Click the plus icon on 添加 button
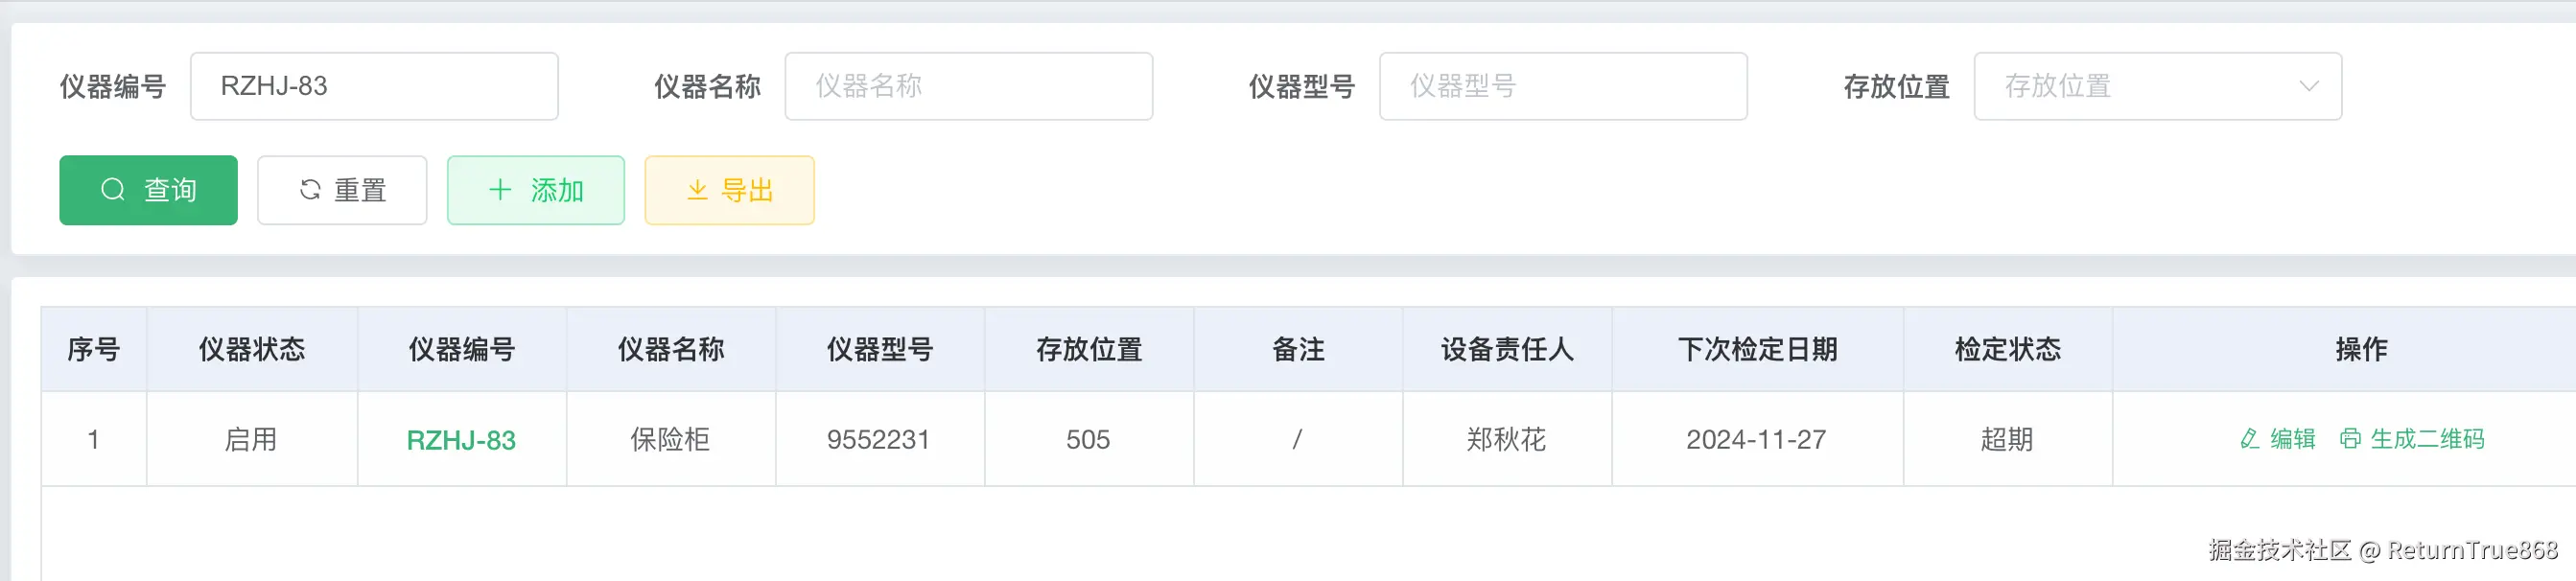The width and height of the screenshot is (2576, 581). tap(500, 190)
